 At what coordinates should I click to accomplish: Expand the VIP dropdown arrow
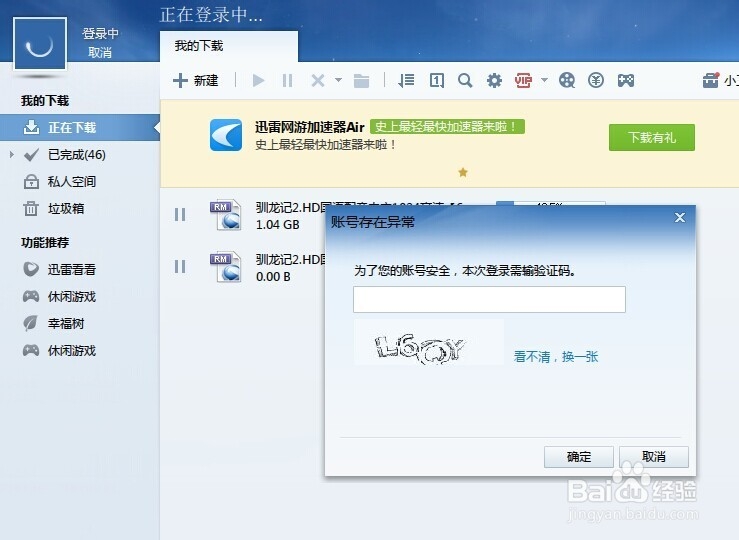coord(544,80)
